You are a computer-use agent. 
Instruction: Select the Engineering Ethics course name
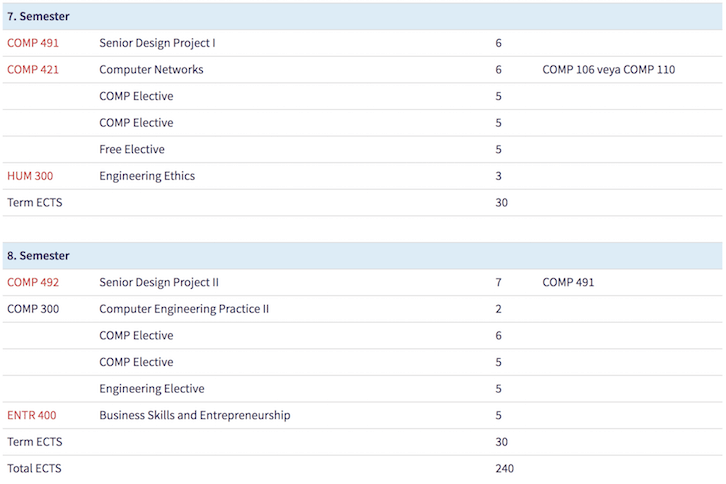pyautogui.click(x=147, y=176)
